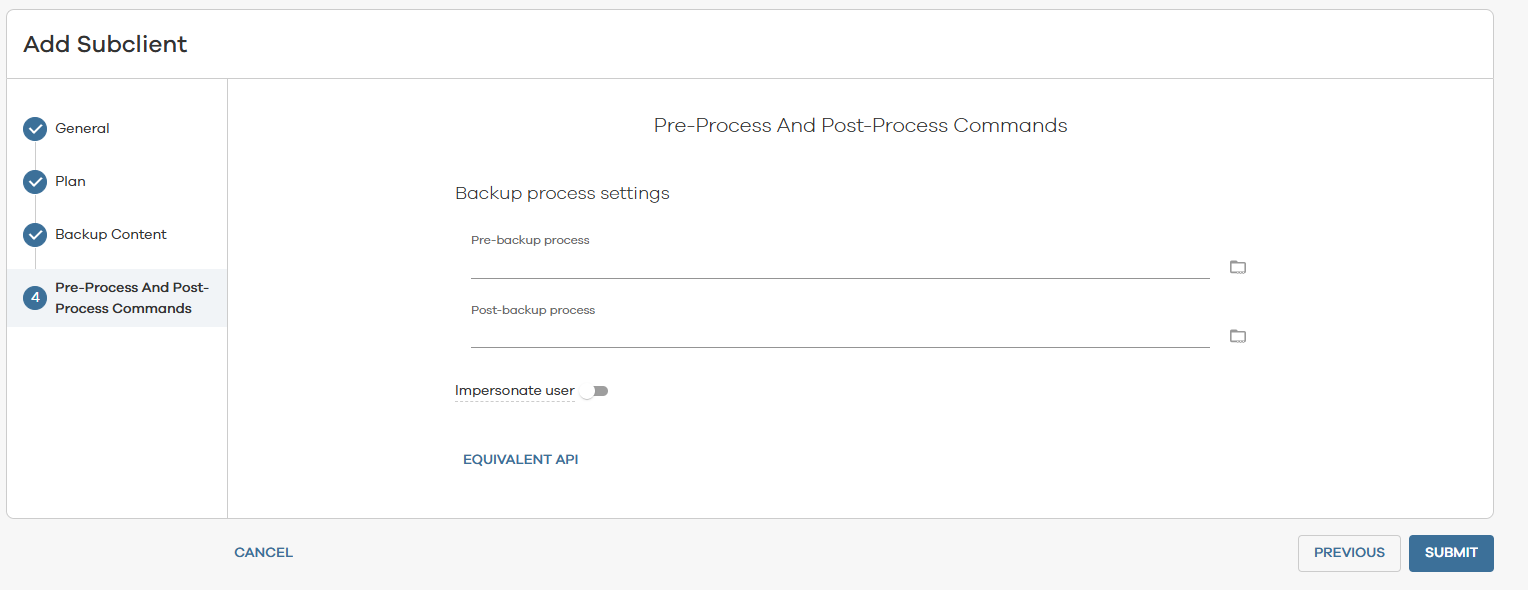The width and height of the screenshot is (1528, 590).
Task: Select Pre-Process And Post-Process Commands step
Action: pos(131,298)
